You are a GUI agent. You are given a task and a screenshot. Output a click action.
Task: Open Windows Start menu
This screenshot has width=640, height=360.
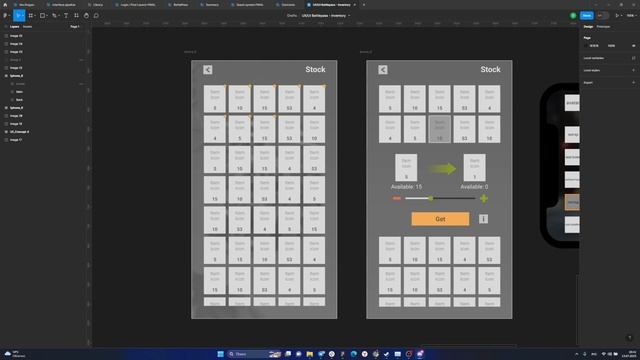220,354
